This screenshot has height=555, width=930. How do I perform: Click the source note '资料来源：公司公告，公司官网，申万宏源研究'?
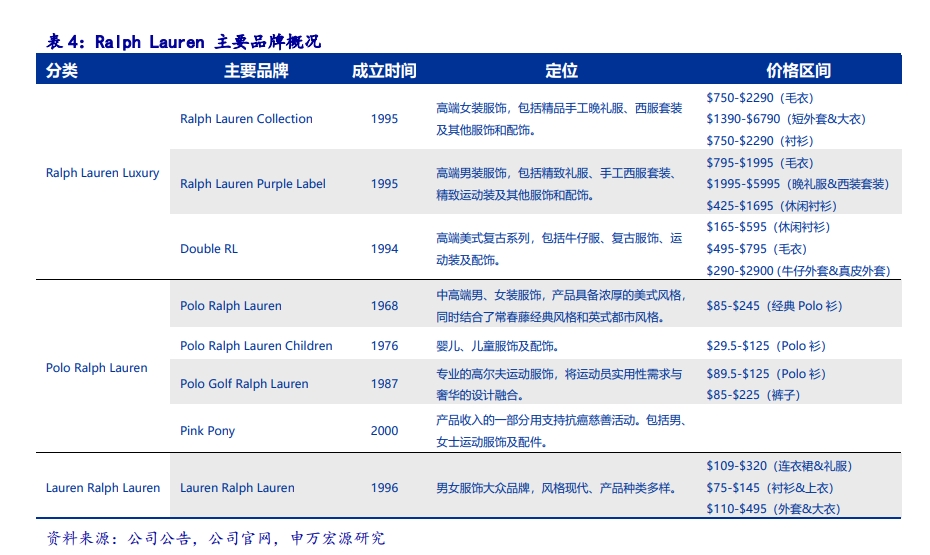(216, 538)
